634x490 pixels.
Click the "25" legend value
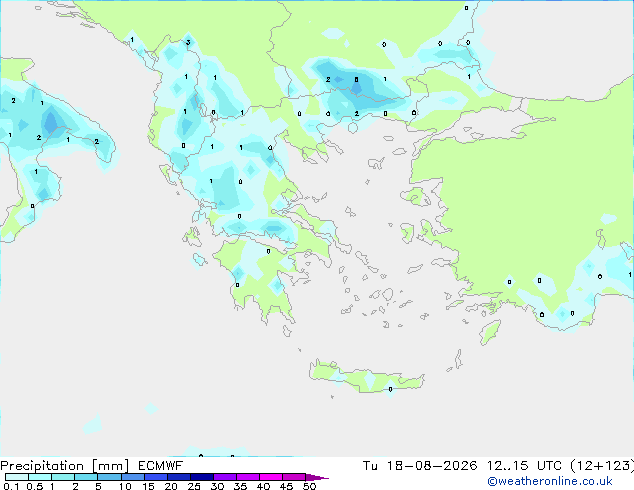[194, 486]
